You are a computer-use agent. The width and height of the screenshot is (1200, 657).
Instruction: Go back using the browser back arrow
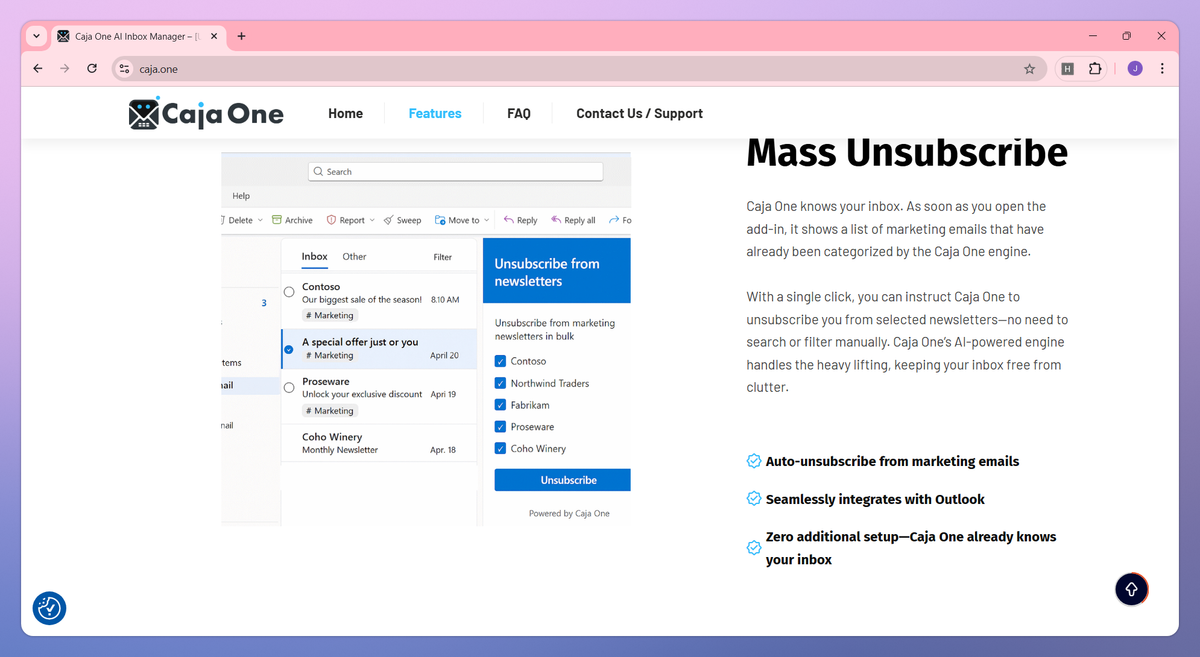[x=38, y=69]
